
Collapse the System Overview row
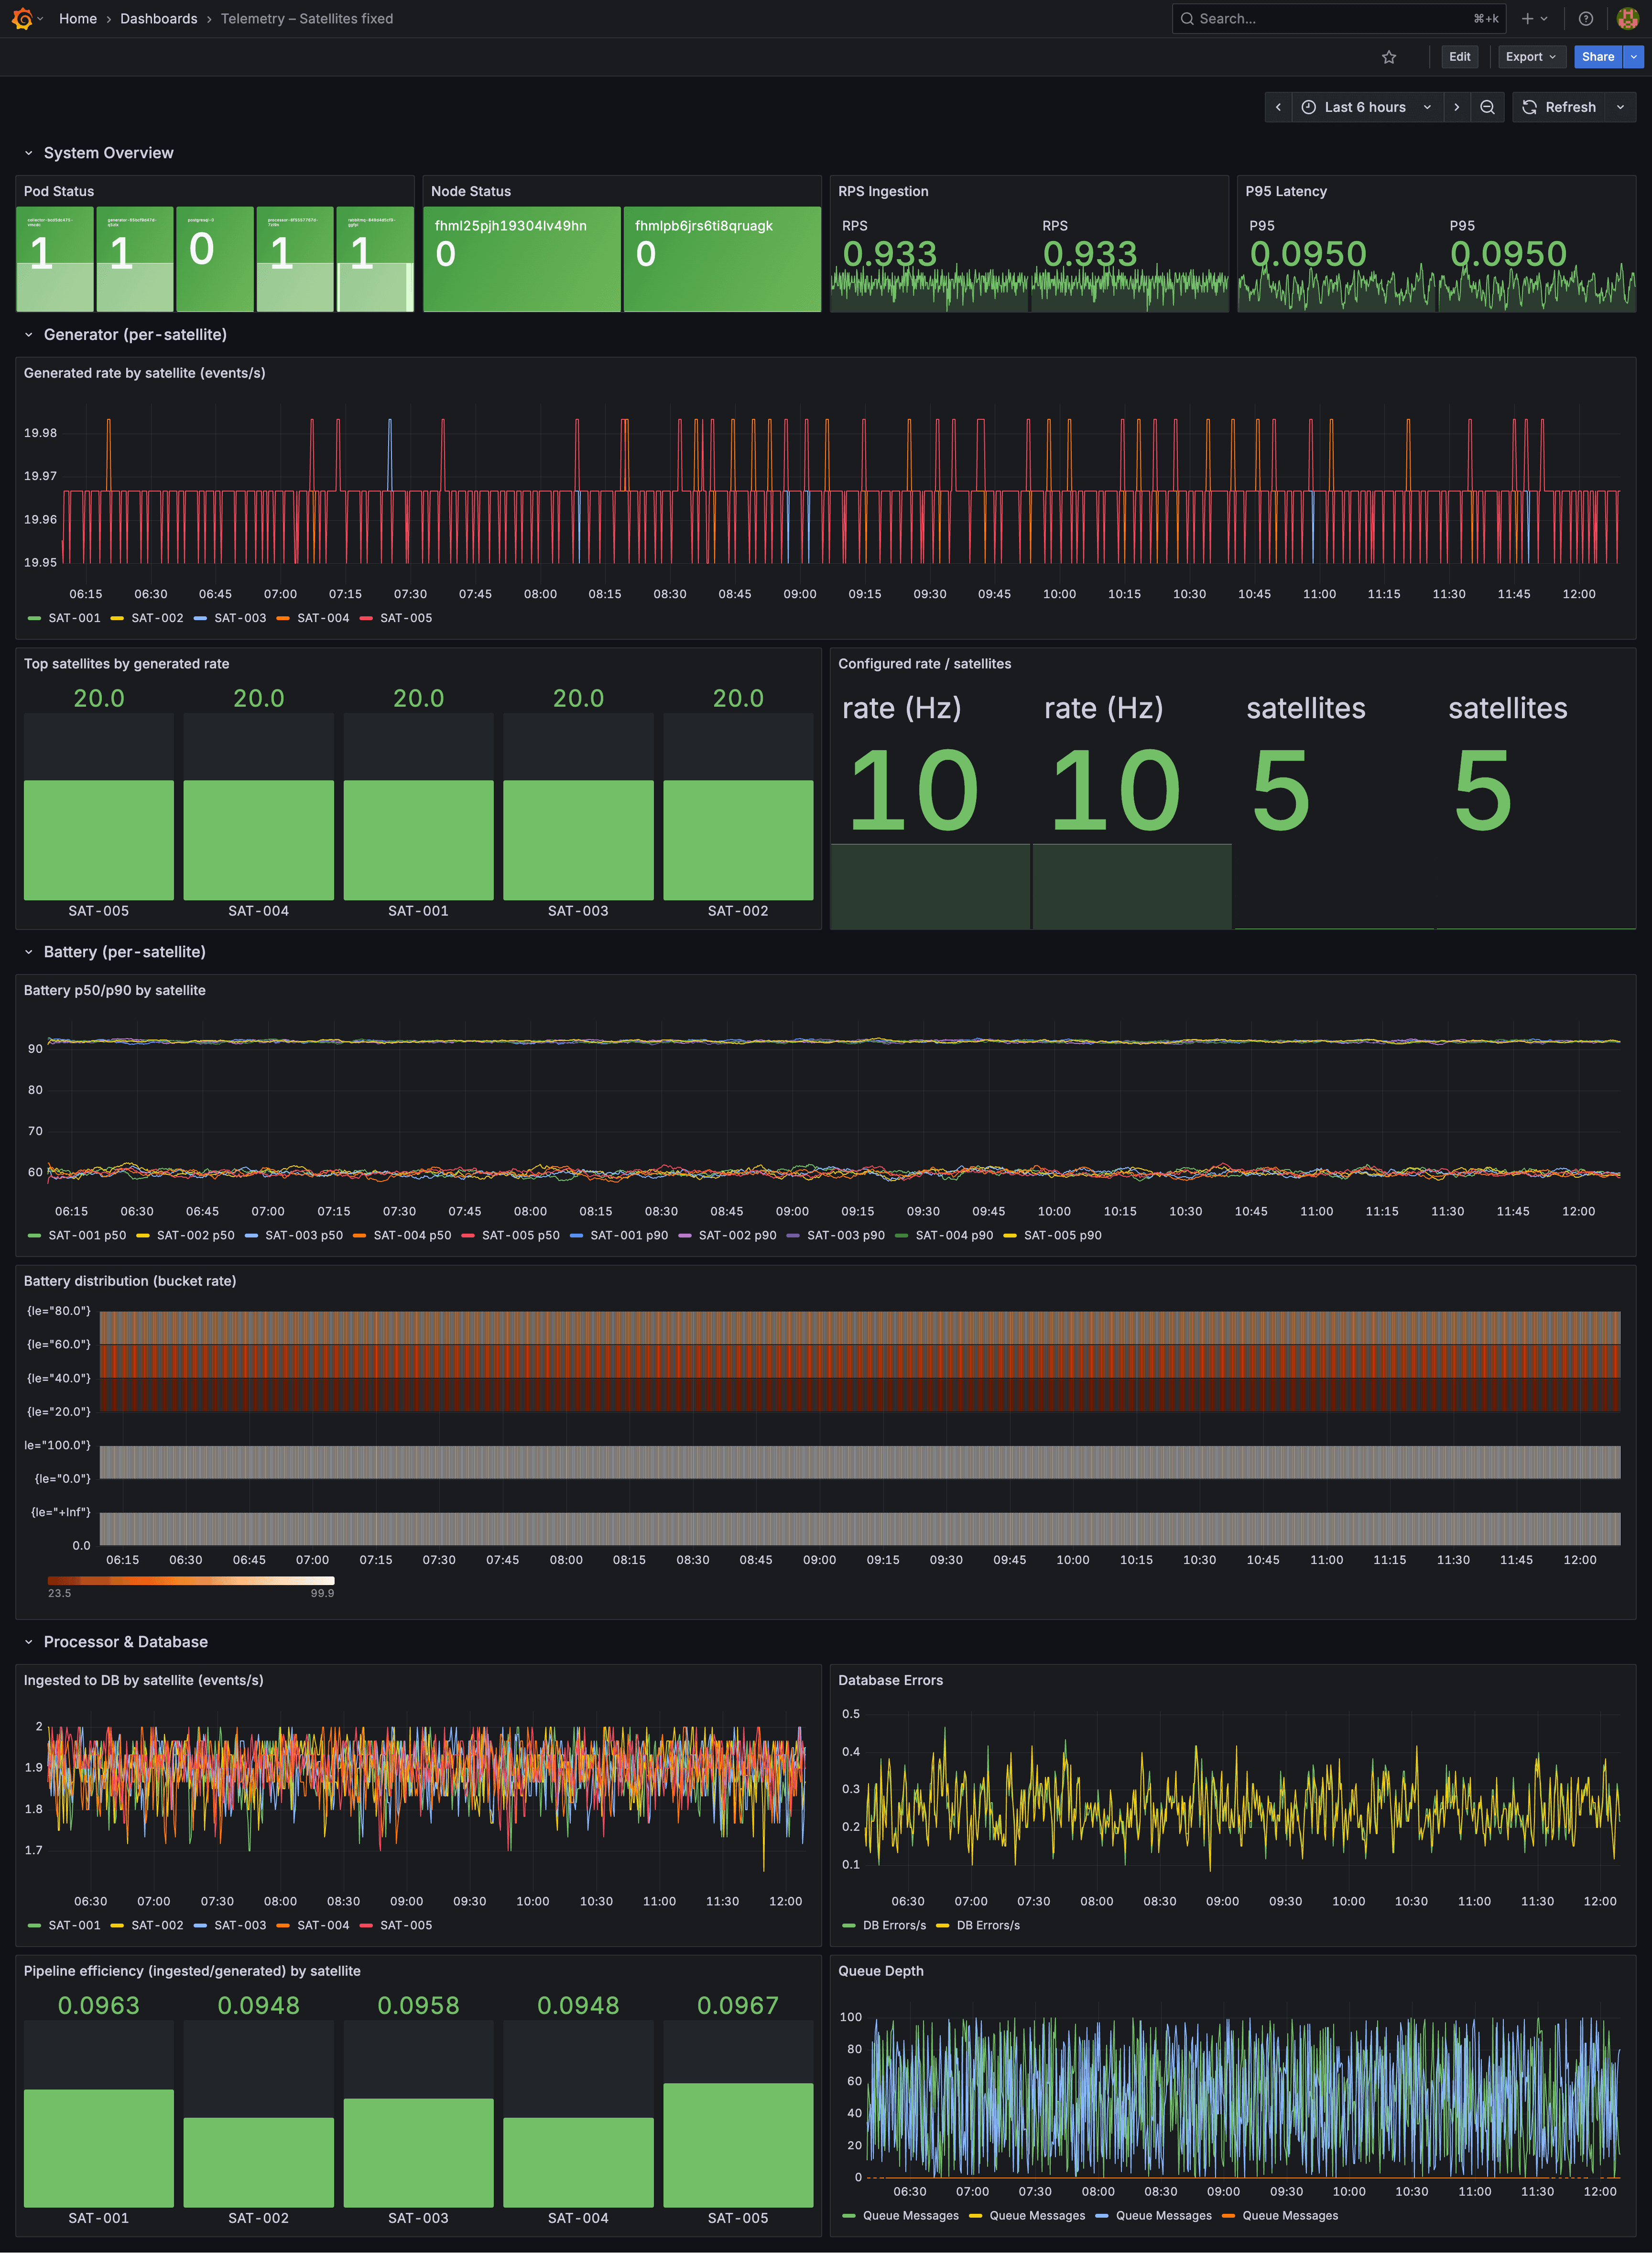(x=29, y=153)
